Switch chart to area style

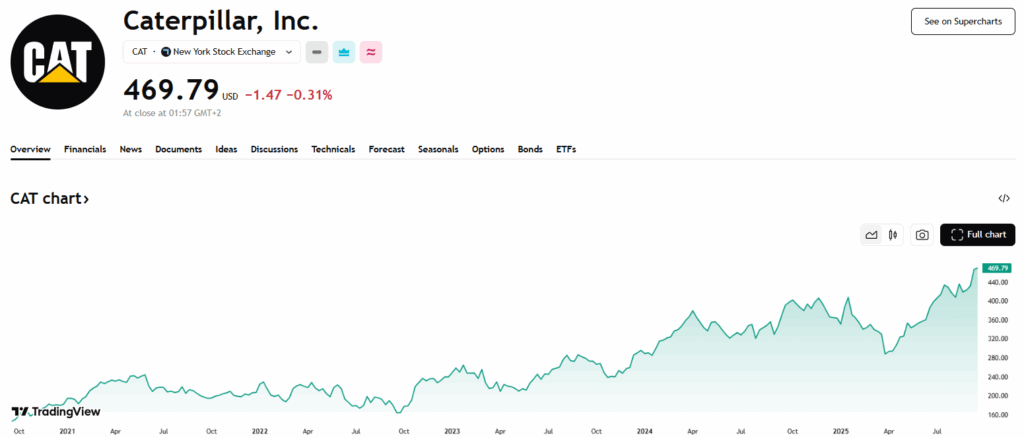(x=872, y=235)
